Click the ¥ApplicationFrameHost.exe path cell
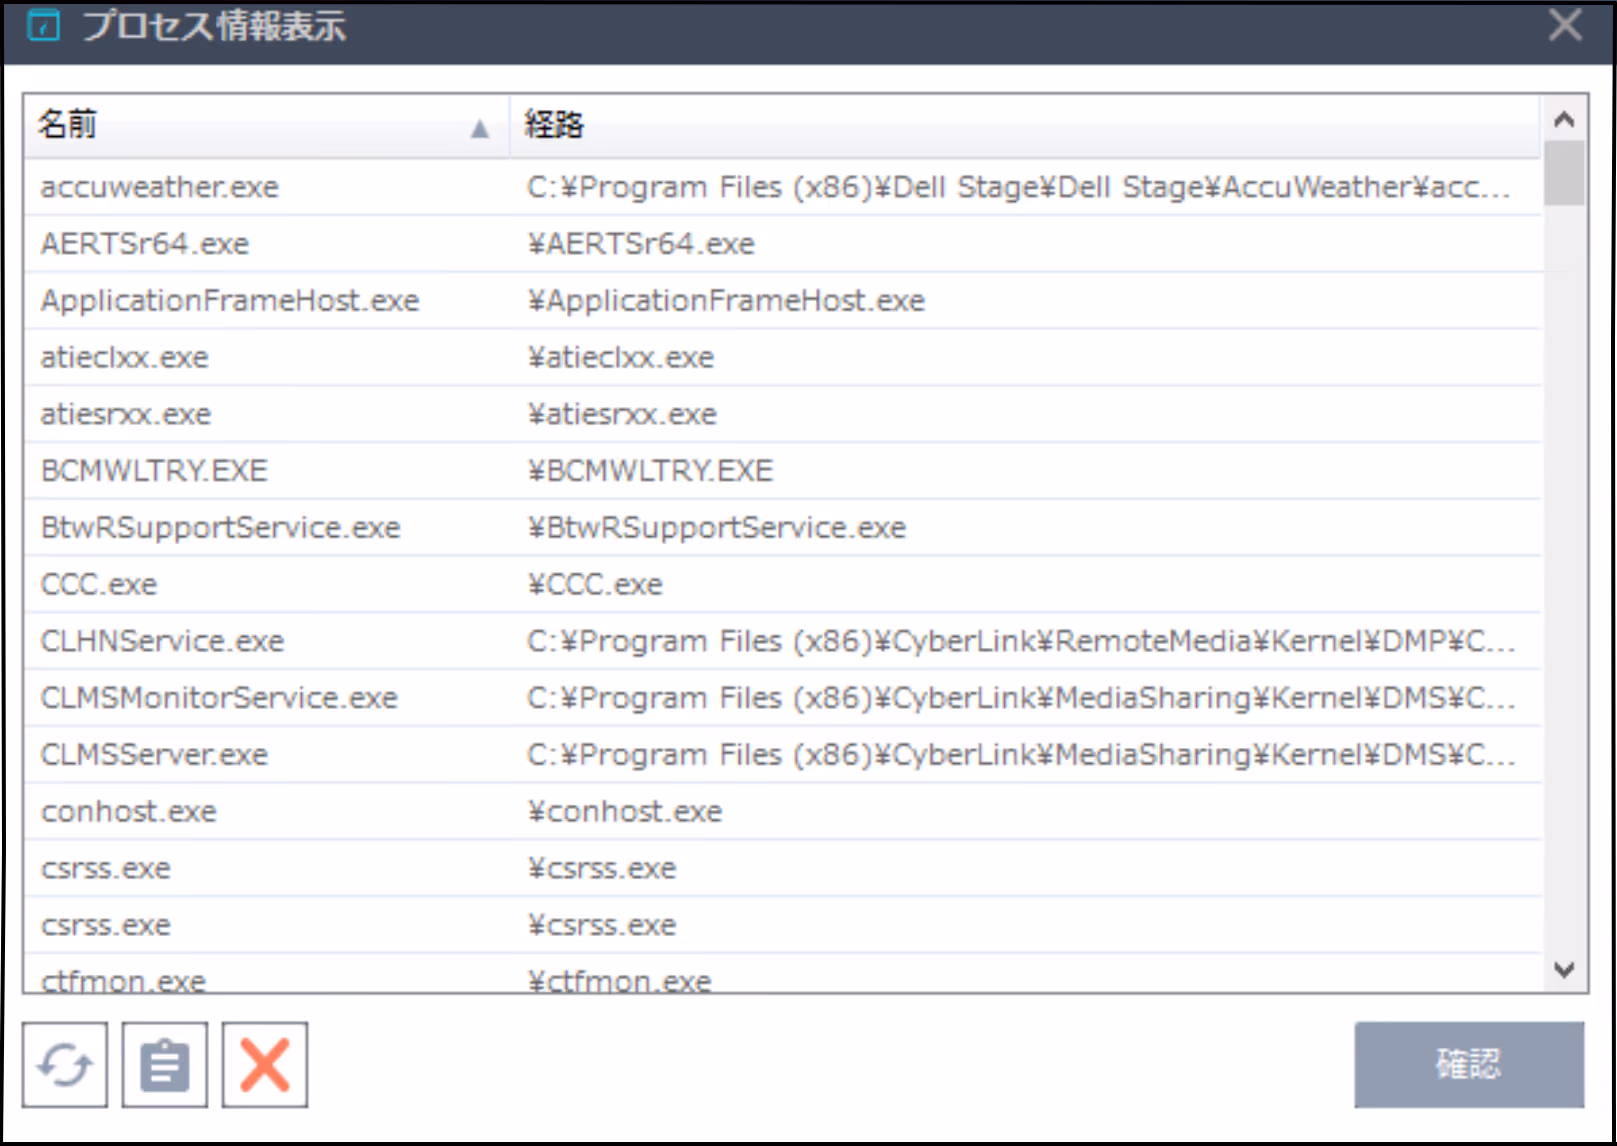The width and height of the screenshot is (1617, 1146). (1026, 301)
